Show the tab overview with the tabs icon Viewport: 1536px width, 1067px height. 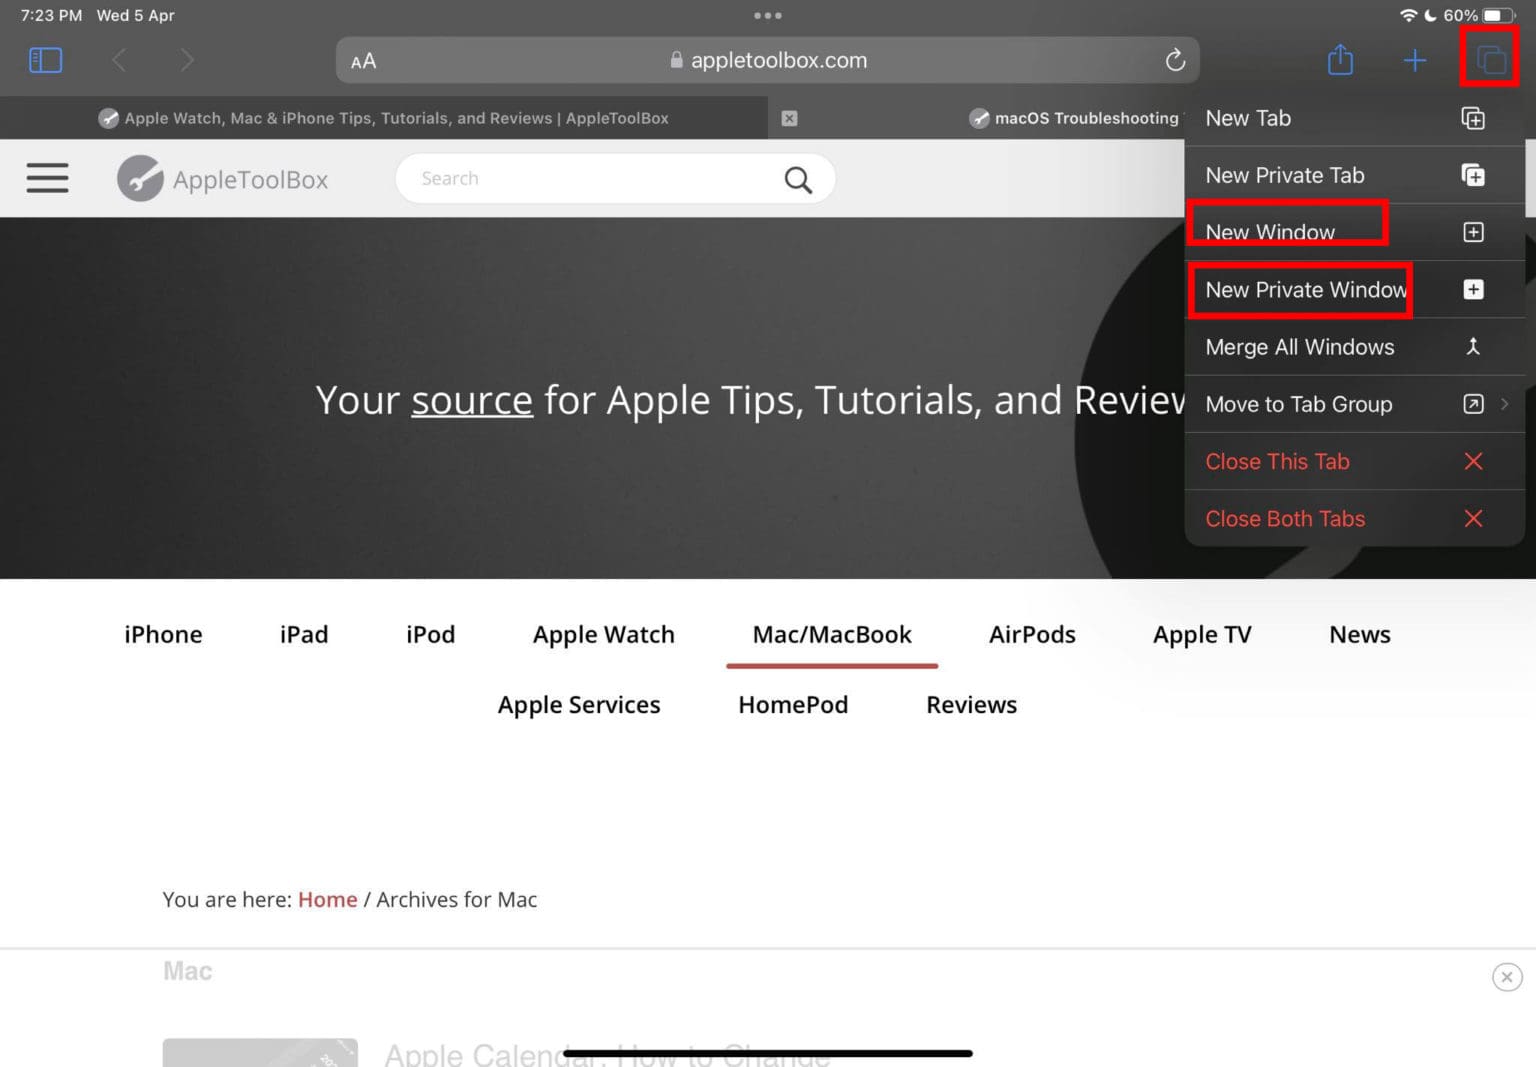[x=1490, y=60]
